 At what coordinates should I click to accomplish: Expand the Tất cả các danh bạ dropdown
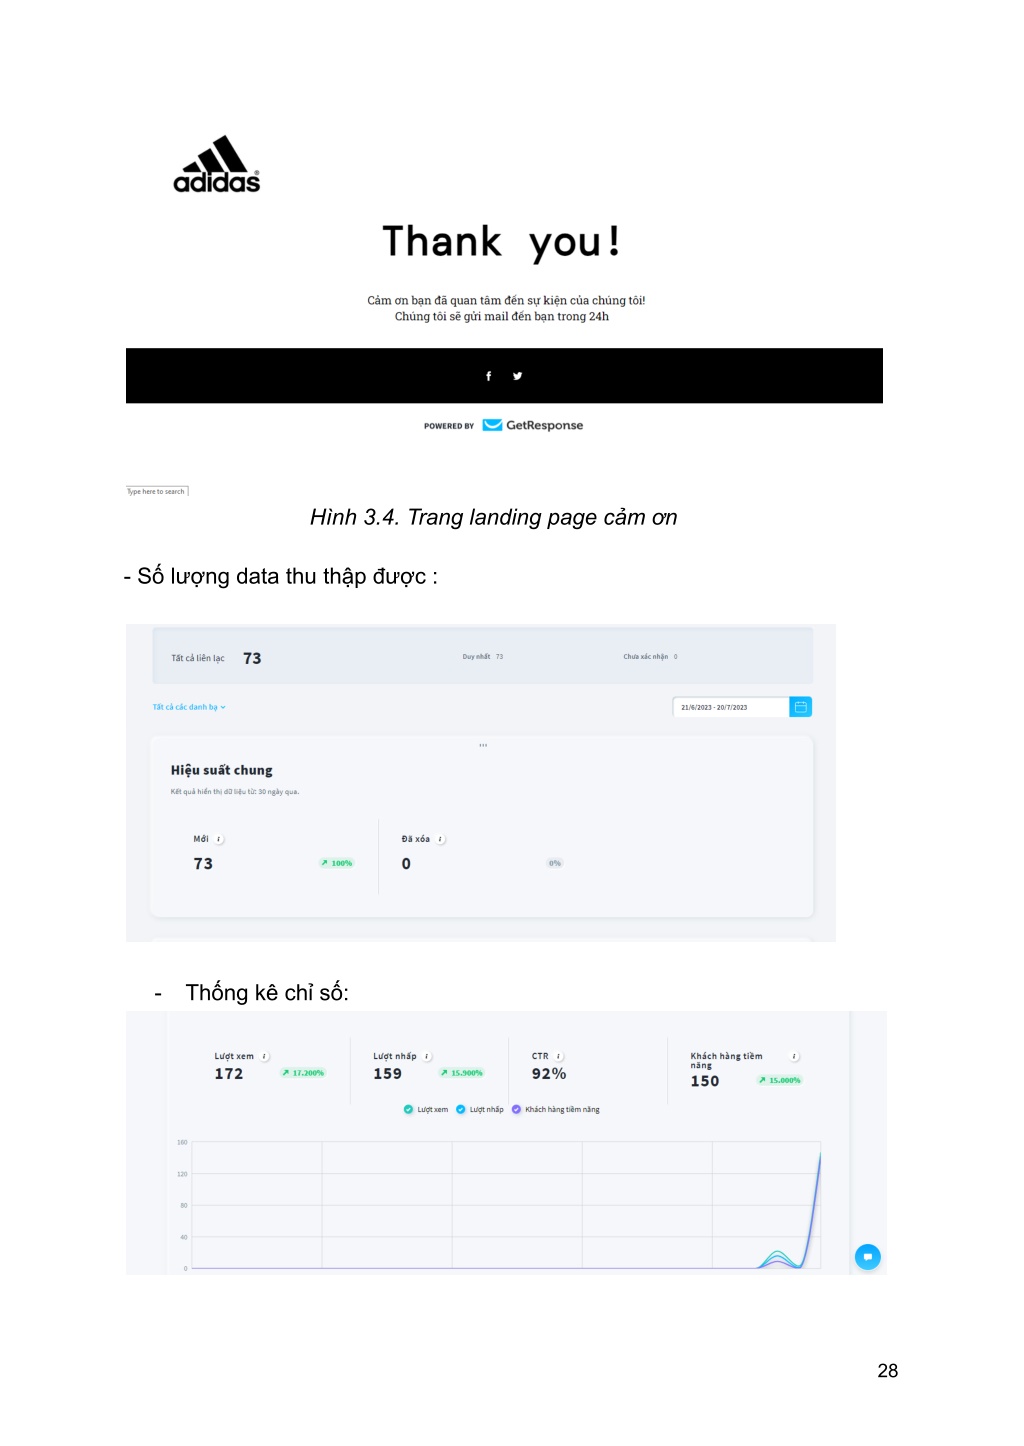click(189, 707)
